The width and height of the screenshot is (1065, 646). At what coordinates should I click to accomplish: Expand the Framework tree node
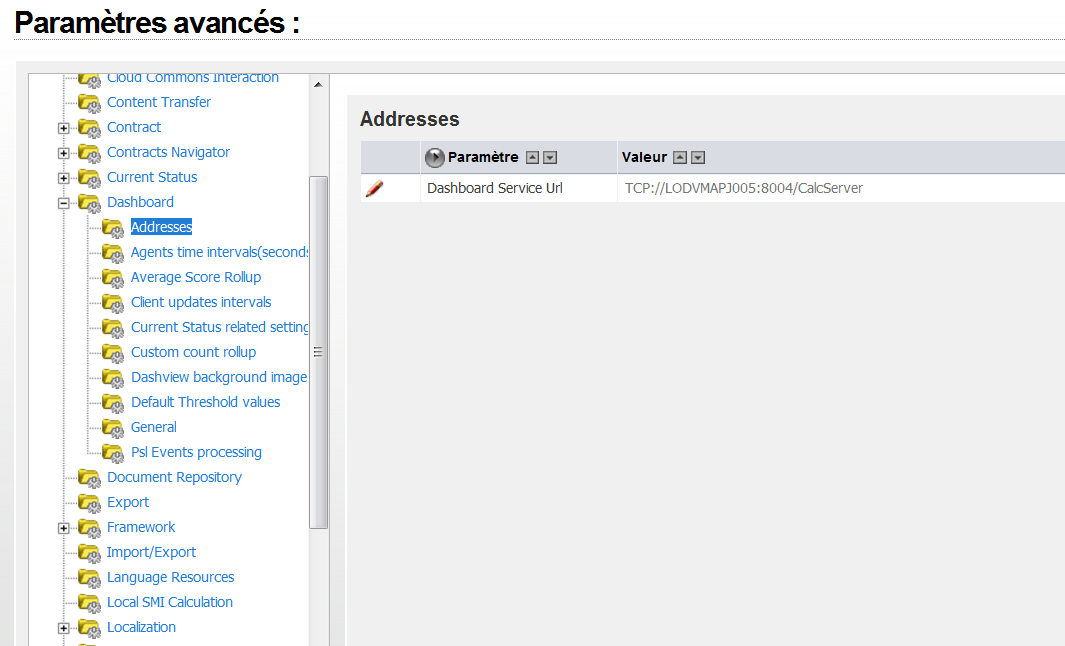coord(63,528)
